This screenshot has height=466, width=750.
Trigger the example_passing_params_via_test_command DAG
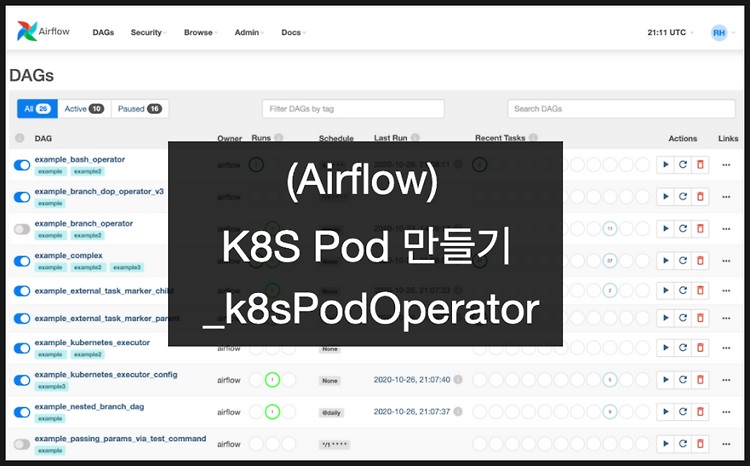665,444
